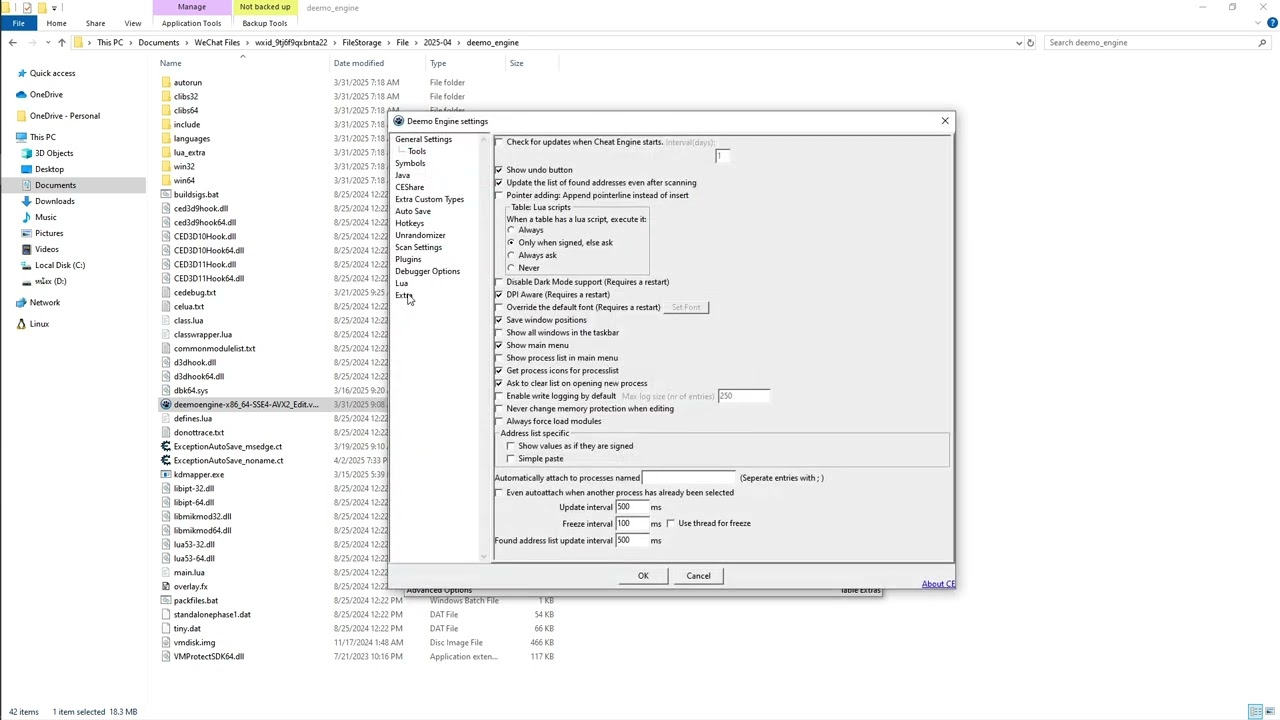Screen dimensions: 1280x720
Task: Select the languages folder icon
Action: (166, 138)
